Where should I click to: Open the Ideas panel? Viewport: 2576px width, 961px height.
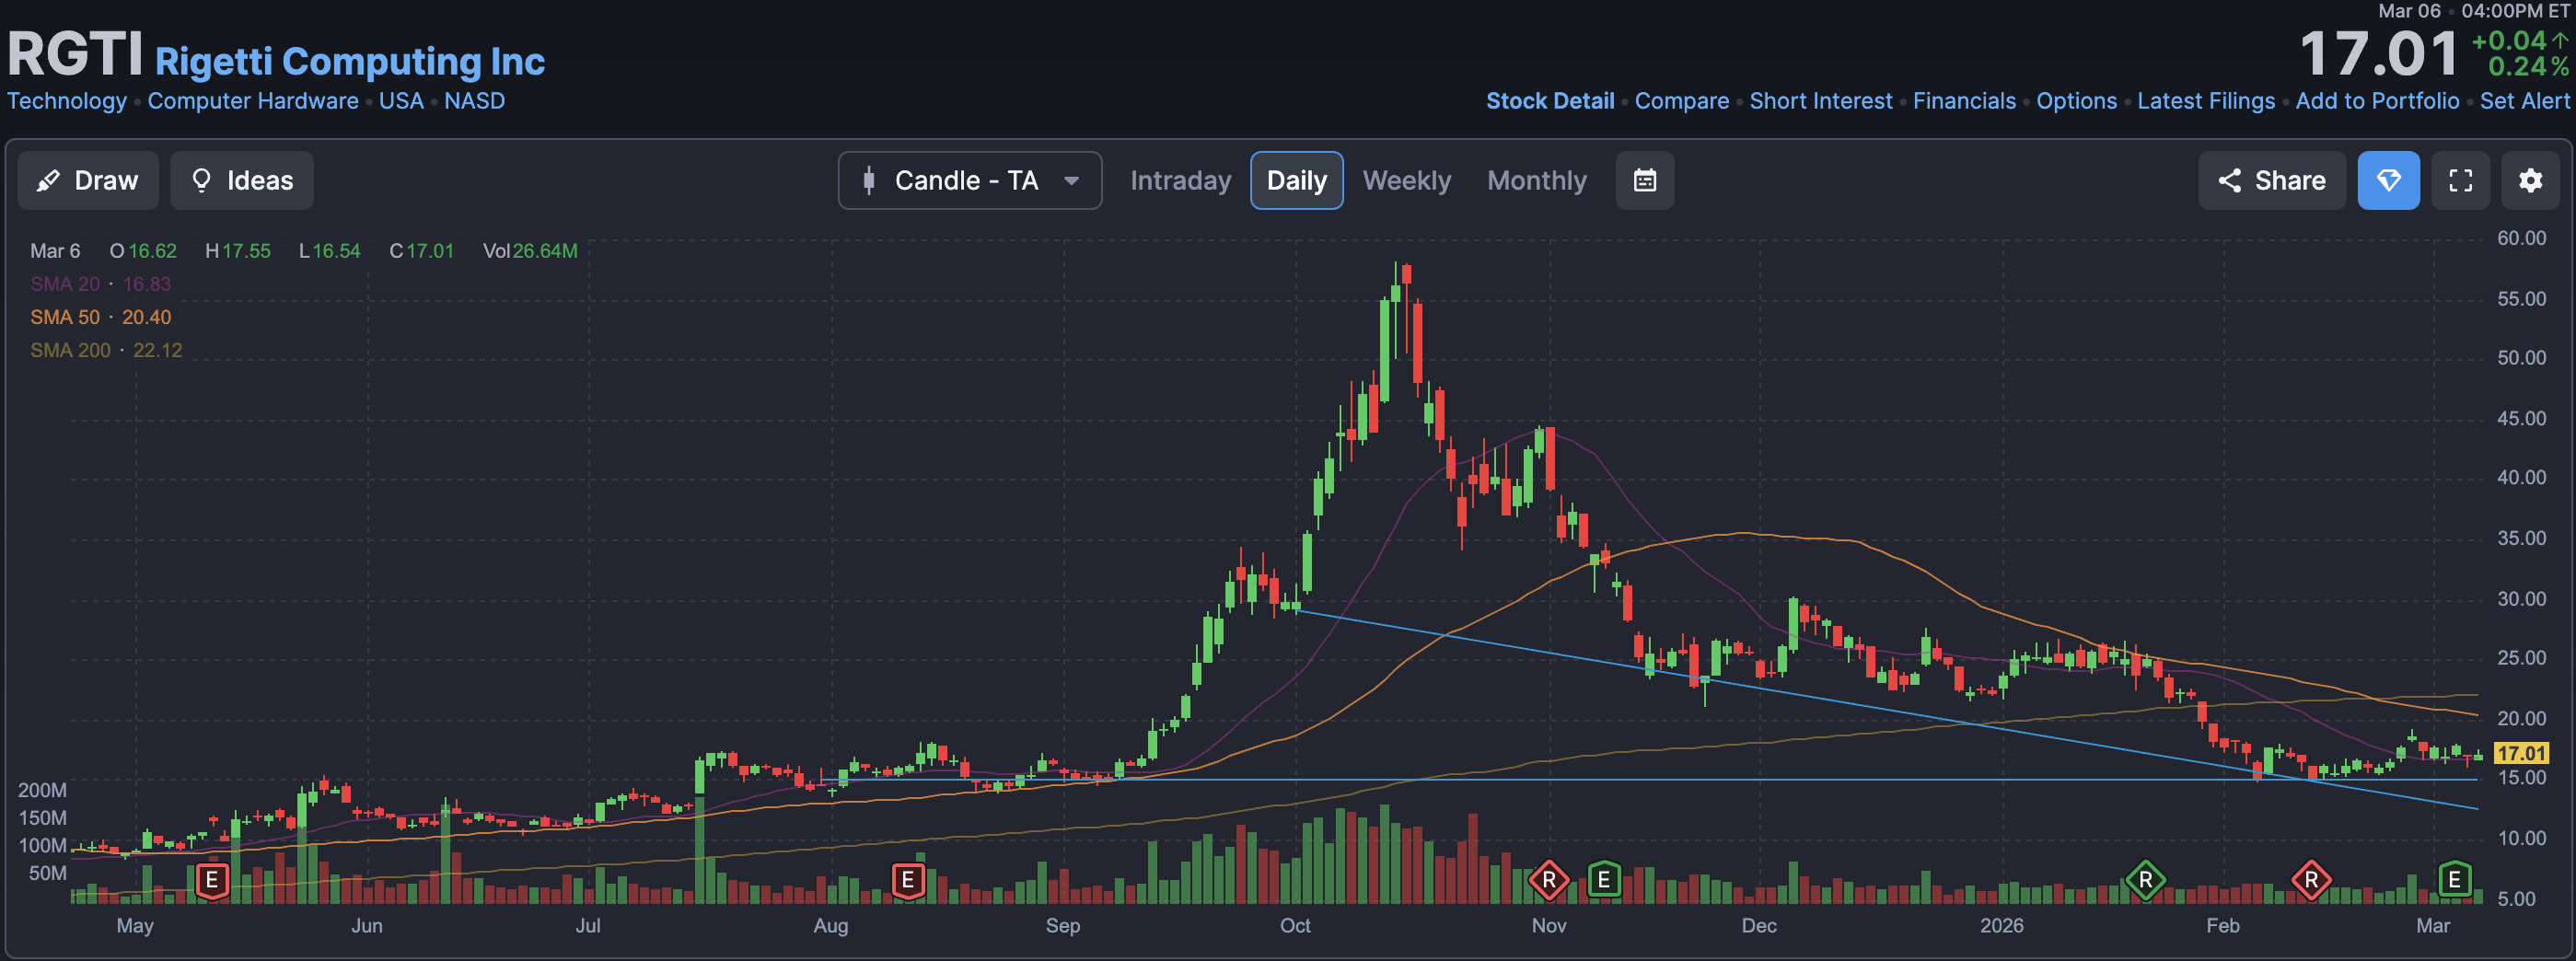[x=241, y=180]
